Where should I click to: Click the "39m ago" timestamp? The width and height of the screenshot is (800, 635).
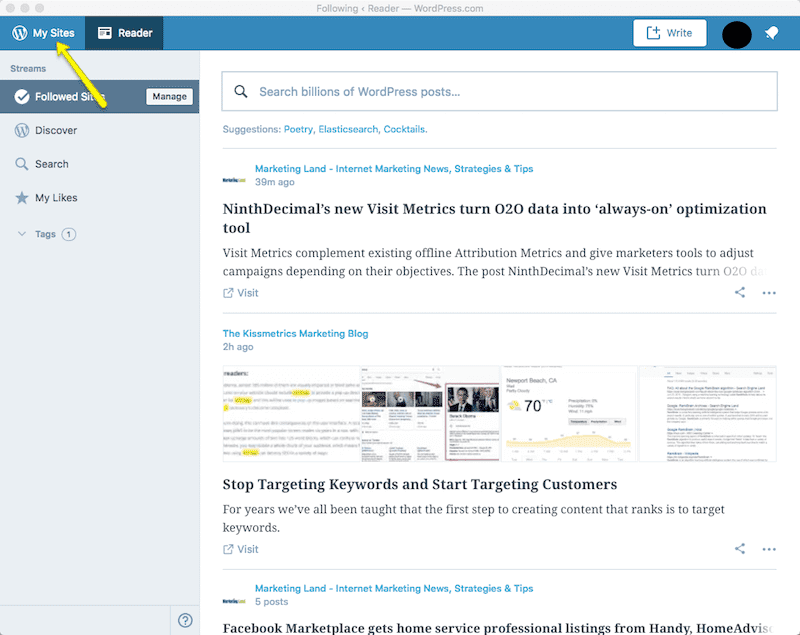coord(274,182)
